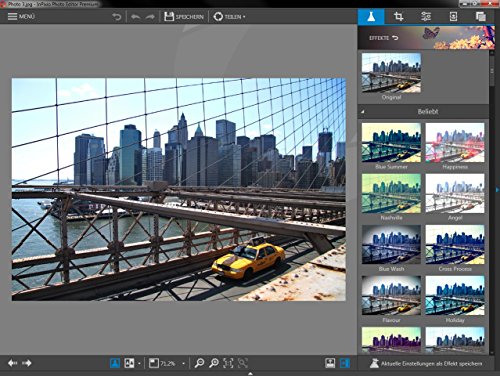This screenshot has height=376, width=500.
Task: Go to previous photo arrow
Action: [x=13, y=363]
